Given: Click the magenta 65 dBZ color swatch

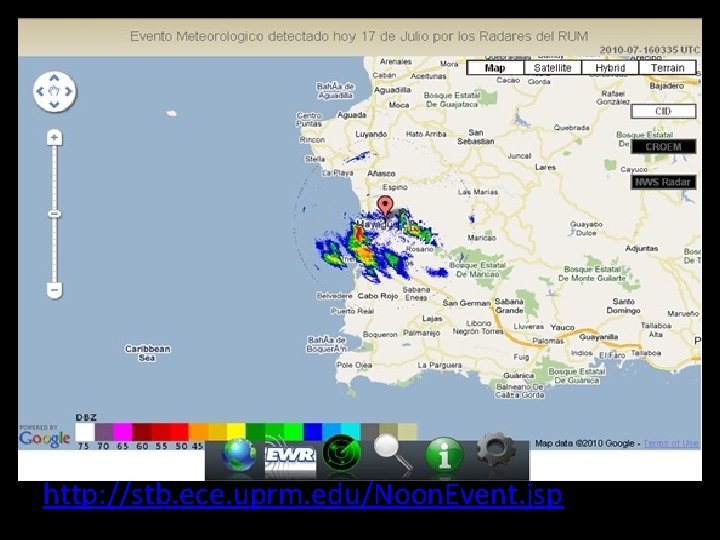Looking at the screenshot, I should pyautogui.click(x=123, y=432).
